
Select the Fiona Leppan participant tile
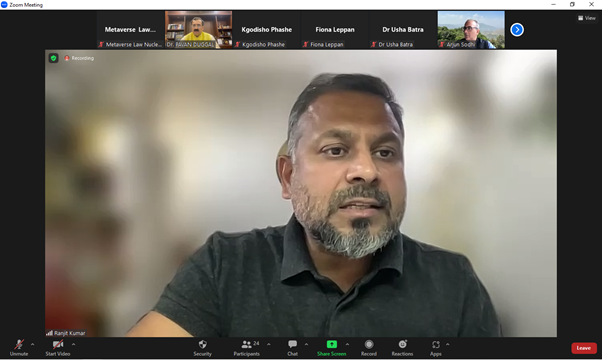(x=335, y=30)
